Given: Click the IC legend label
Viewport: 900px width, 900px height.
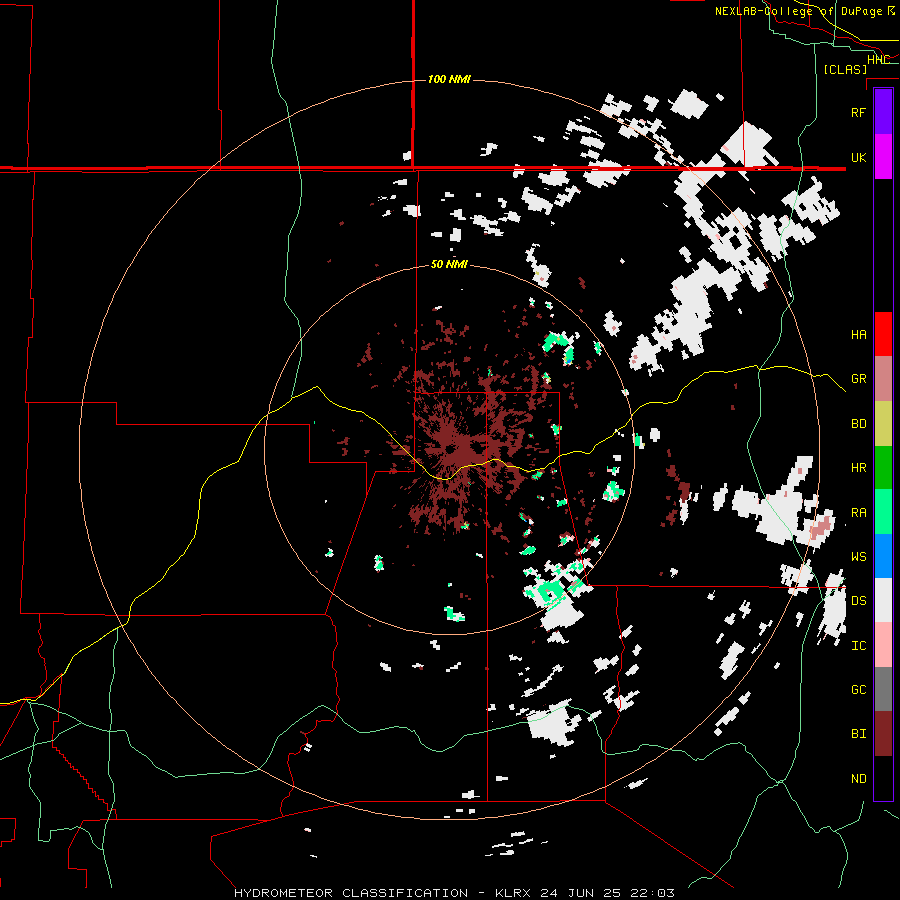Looking at the screenshot, I should point(858,646).
